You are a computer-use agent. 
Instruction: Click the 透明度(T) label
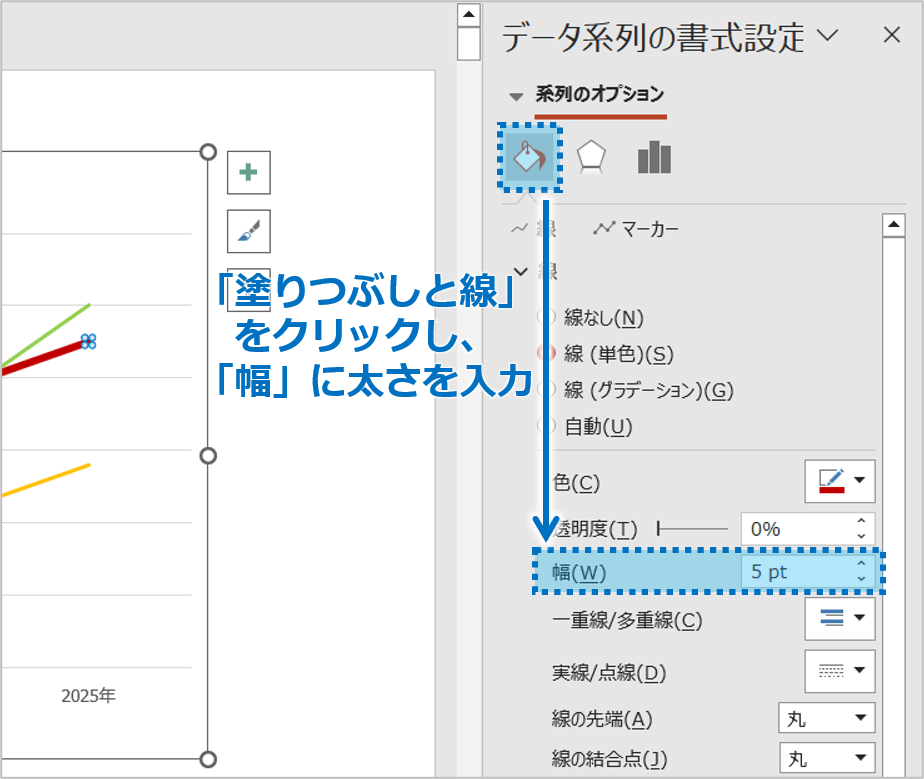click(x=595, y=529)
